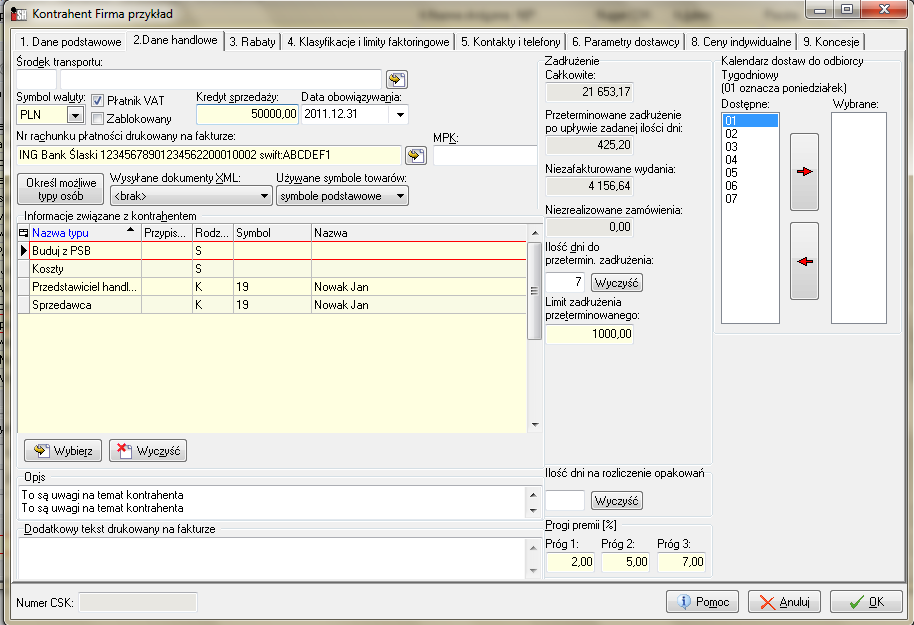Select the Buduj z PSB row
Image resolution: width=914 pixels, height=625 pixels.
(272, 251)
